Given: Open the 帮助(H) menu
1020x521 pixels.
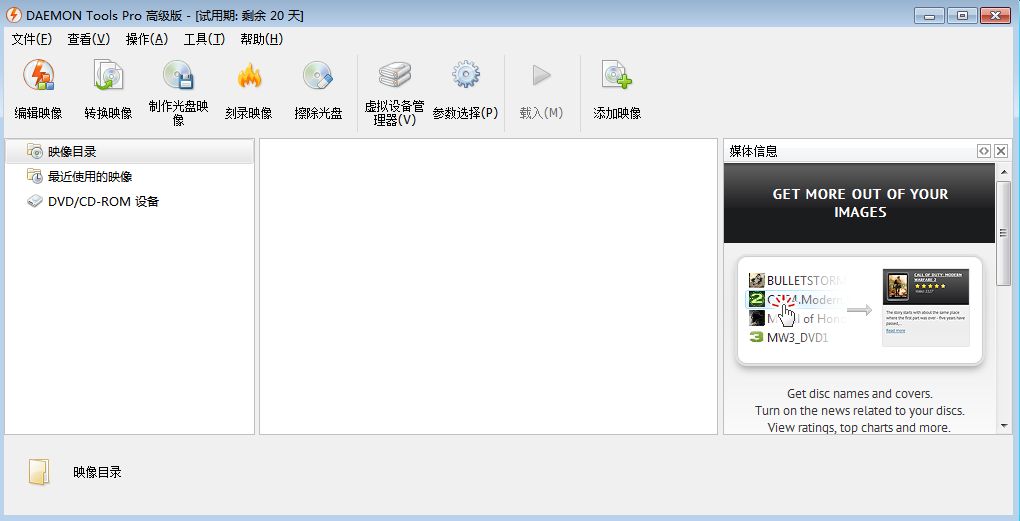Looking at the screenshot, I should 262,39.
